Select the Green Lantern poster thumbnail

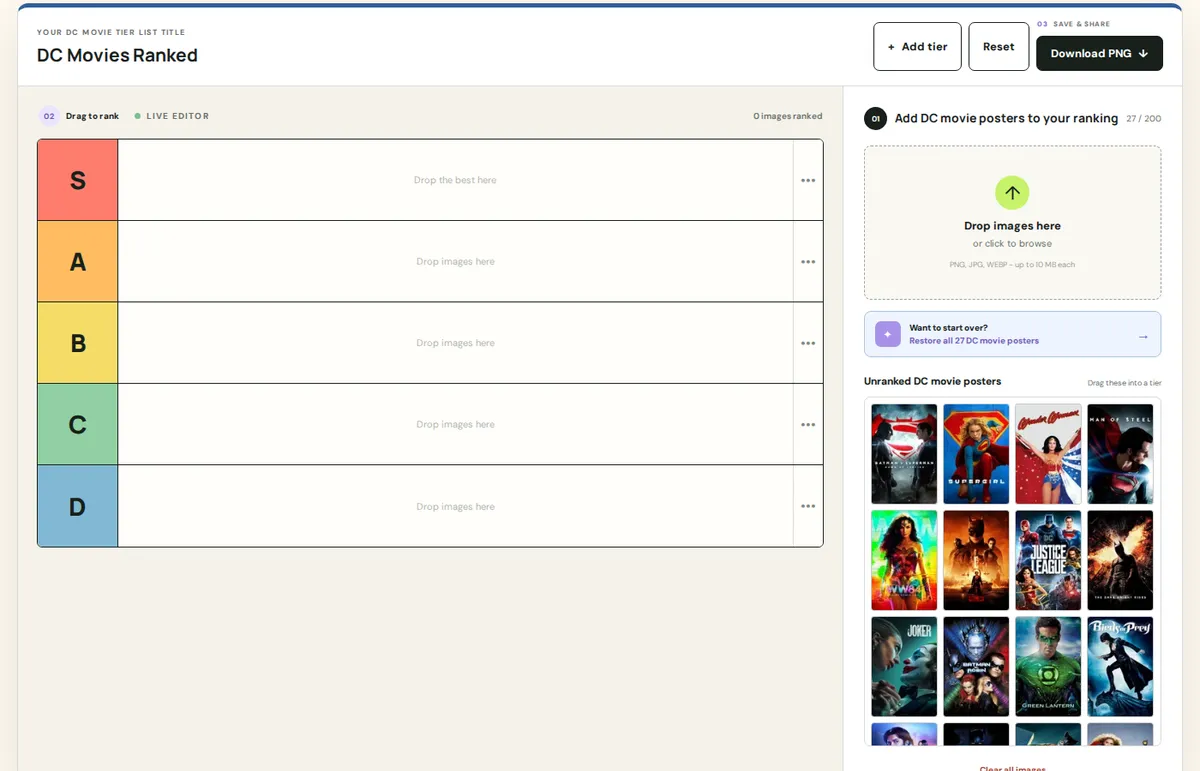[1048, 666]
